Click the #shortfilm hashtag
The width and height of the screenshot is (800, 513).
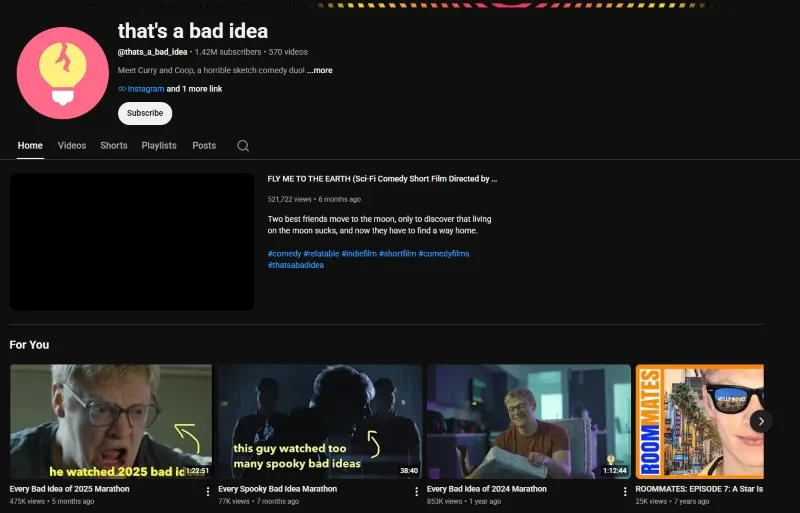(397, 254)
